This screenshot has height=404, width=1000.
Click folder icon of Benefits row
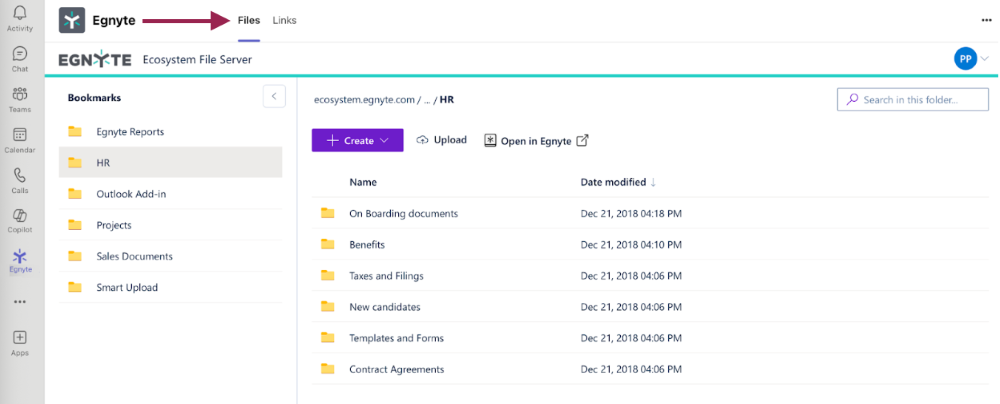[328, 244]
